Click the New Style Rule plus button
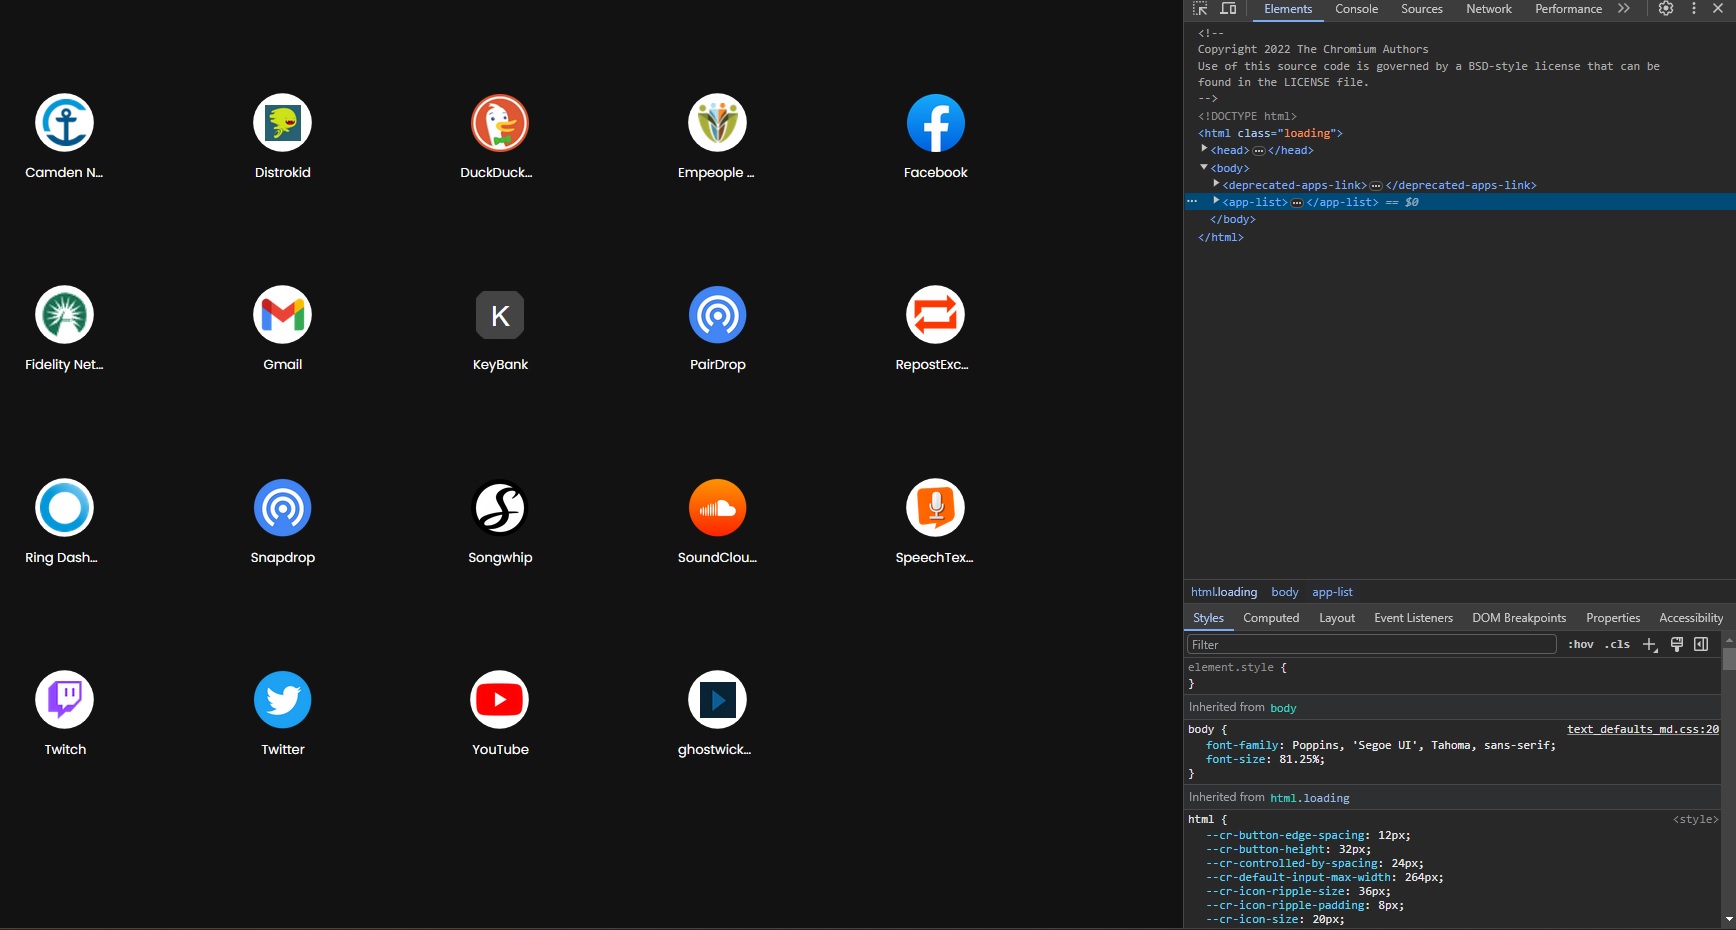The image size is (1736, 930). tap(1650, 644)
